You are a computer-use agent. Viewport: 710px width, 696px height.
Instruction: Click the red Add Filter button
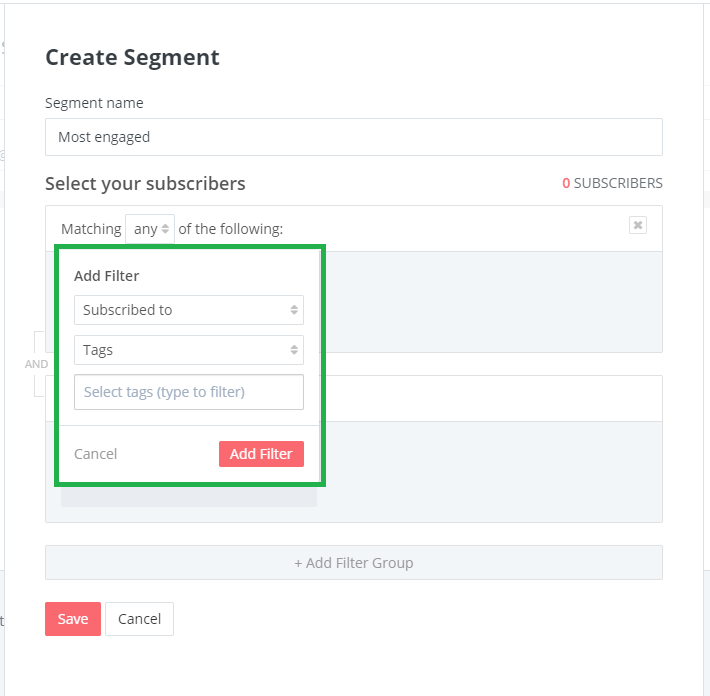[261, 454]
